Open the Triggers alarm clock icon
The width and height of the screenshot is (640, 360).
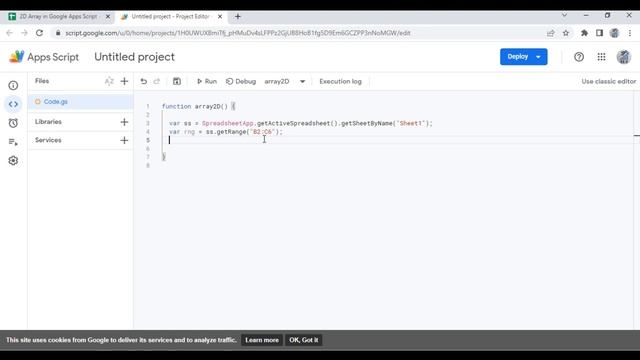[13, 123]
